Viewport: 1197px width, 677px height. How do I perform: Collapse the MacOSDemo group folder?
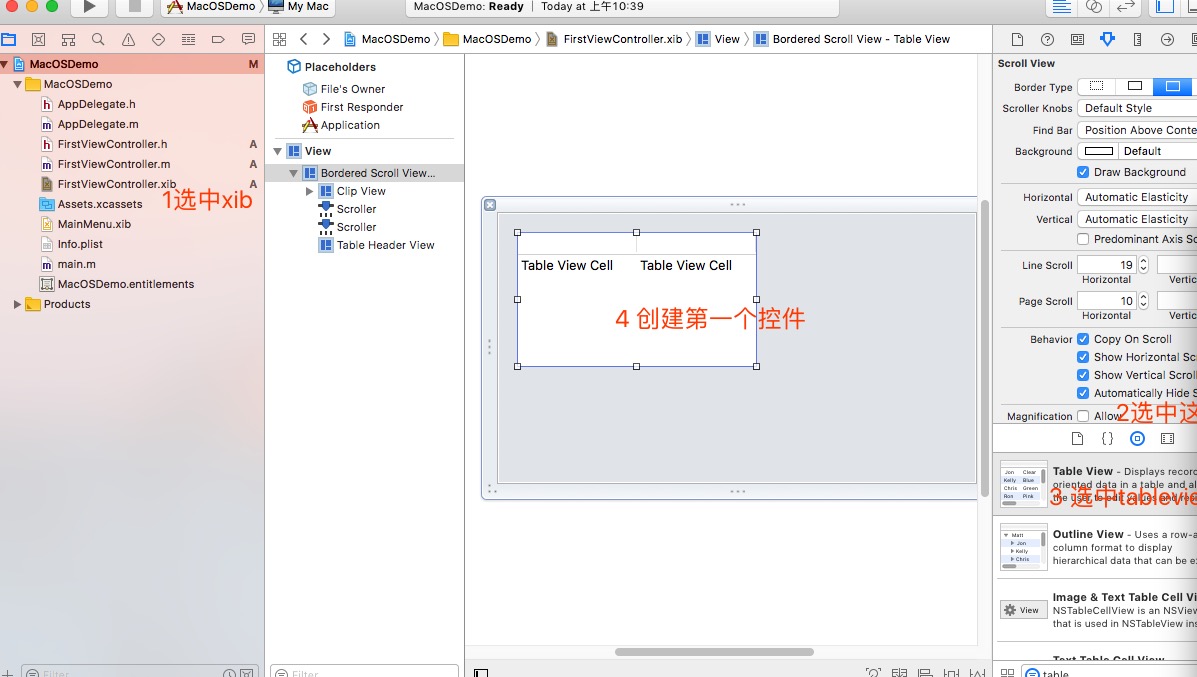[x=17, y=84]
